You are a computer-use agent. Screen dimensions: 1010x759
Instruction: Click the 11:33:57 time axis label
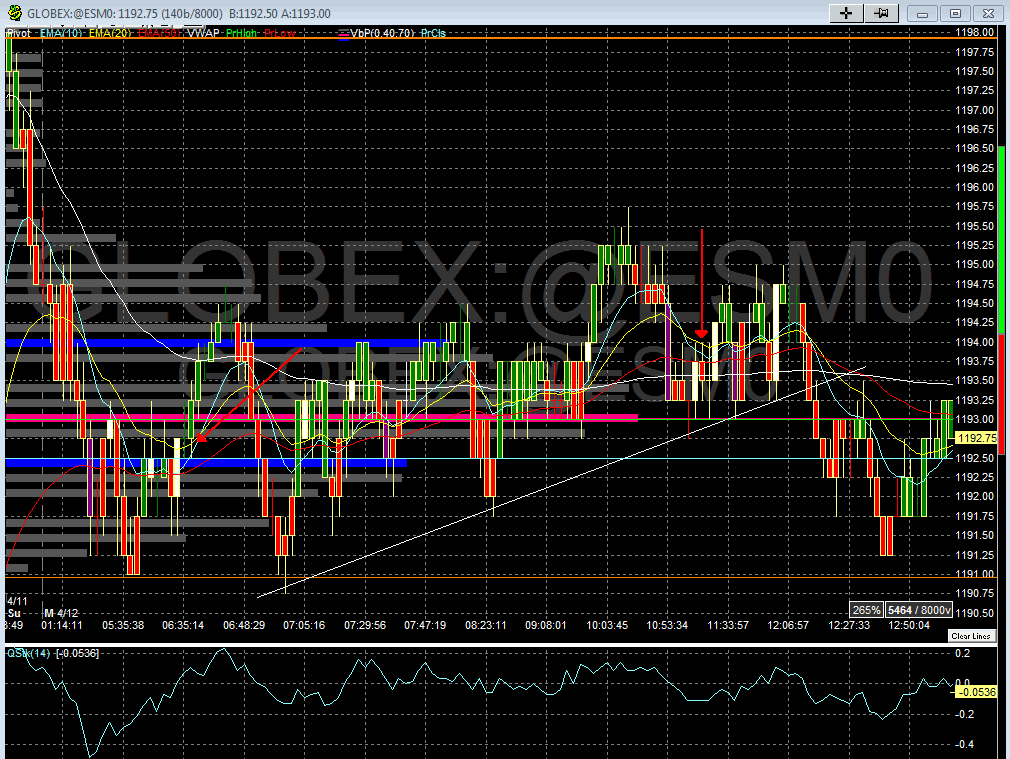coord(728,625)
